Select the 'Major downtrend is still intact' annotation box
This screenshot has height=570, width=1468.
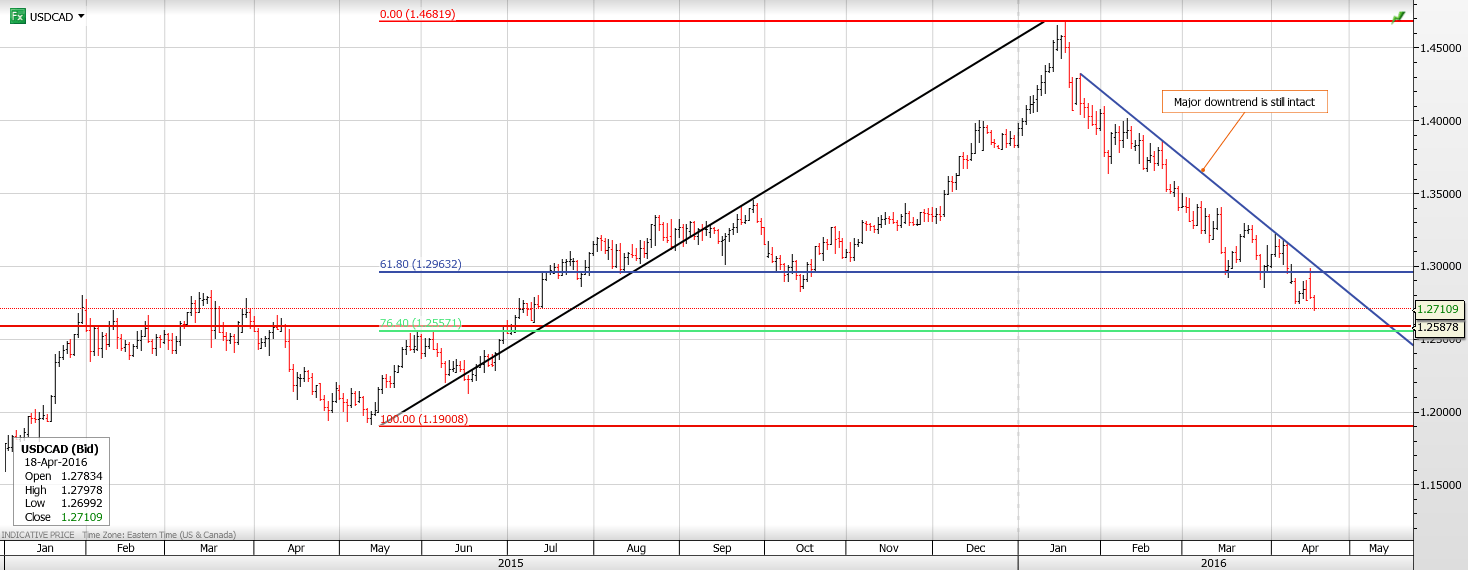pyautogui.click(x=1244, y=102)
